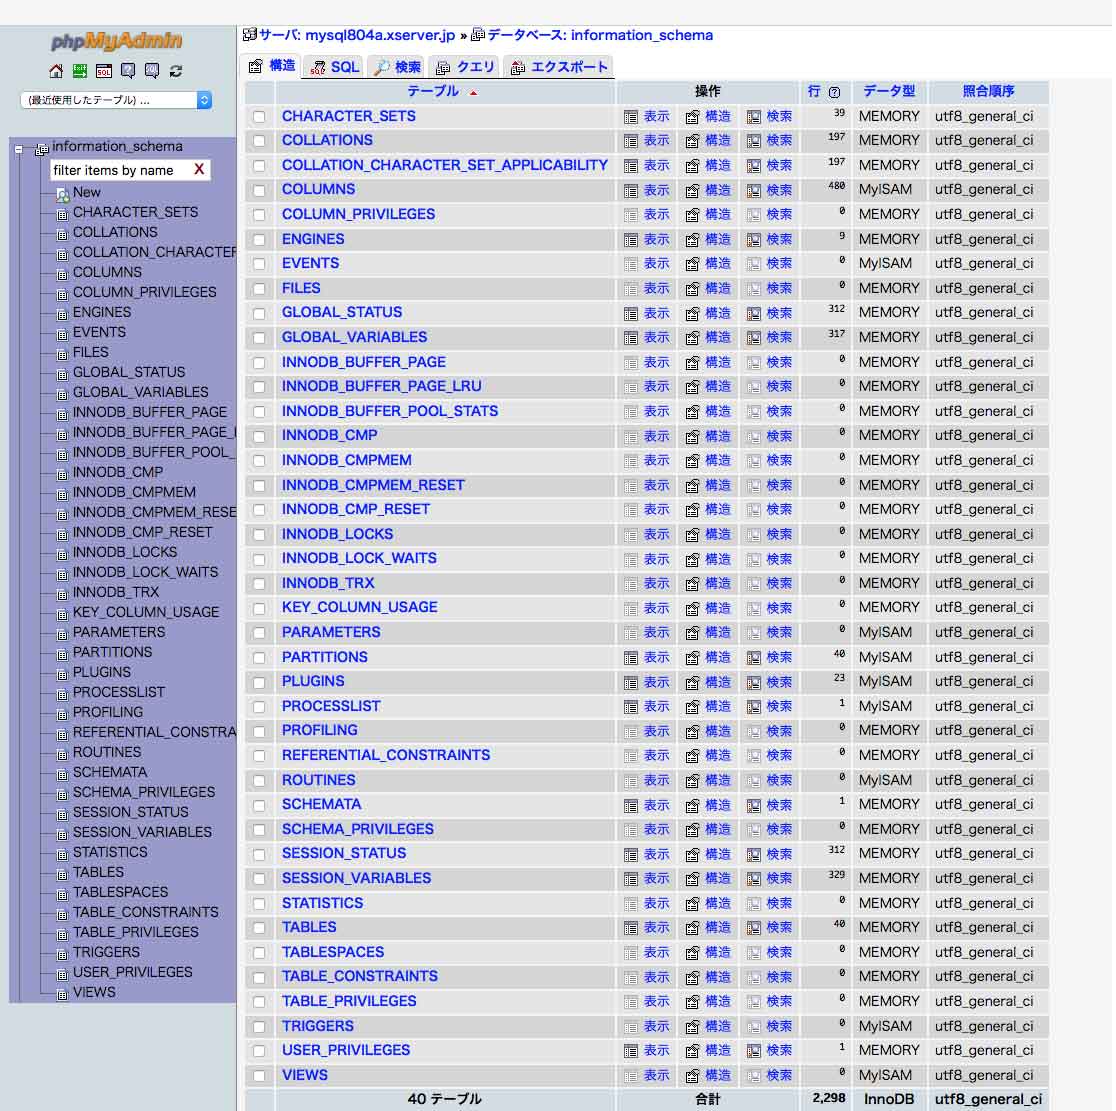Viewport: 1116px width, 1111px height.
Task: Click the search (検索) icon for GLOBAL_STATUS row
Action: point(754,313)
